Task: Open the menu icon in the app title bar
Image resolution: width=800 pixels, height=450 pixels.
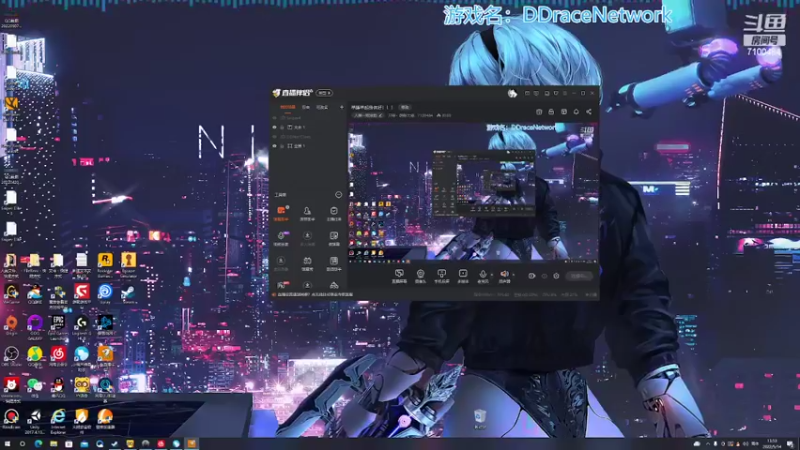Action: (x=565, y=93)
